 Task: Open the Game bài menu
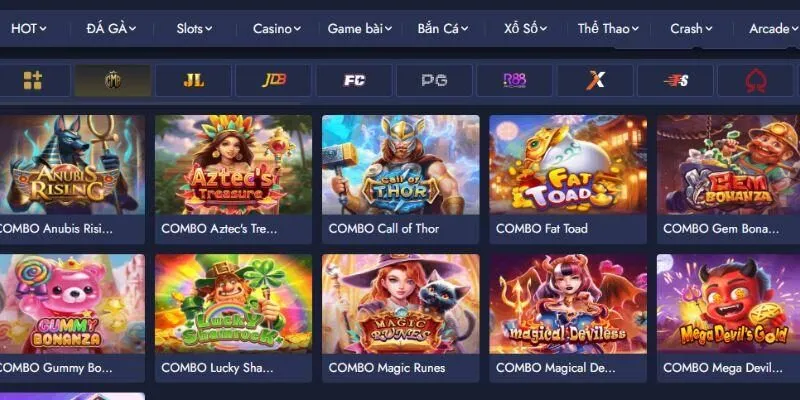[x=360, y=29]
